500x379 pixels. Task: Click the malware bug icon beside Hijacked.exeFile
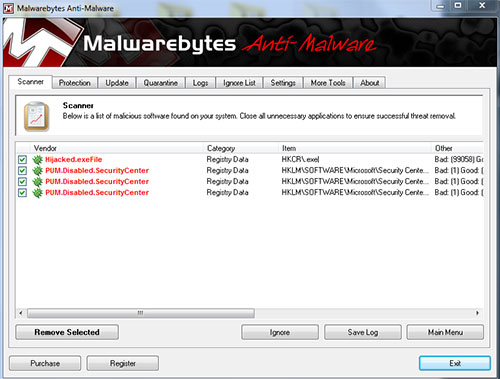click(37, 160)
